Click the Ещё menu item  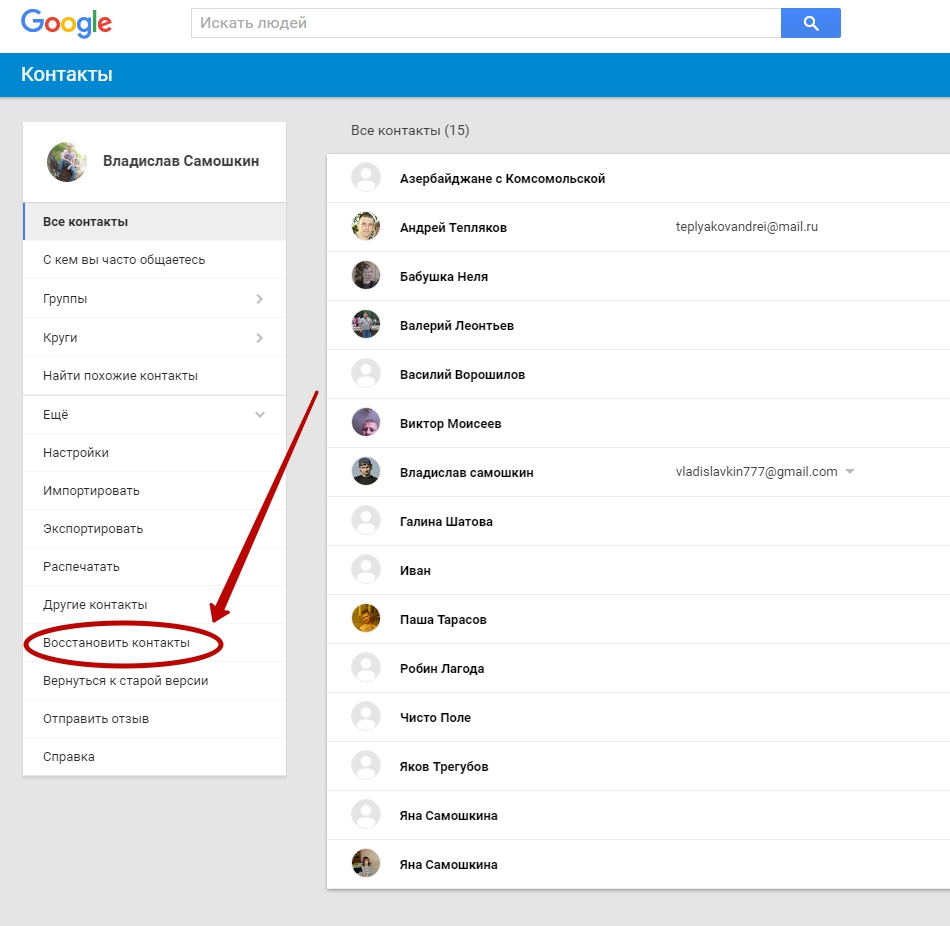point(154,415)
